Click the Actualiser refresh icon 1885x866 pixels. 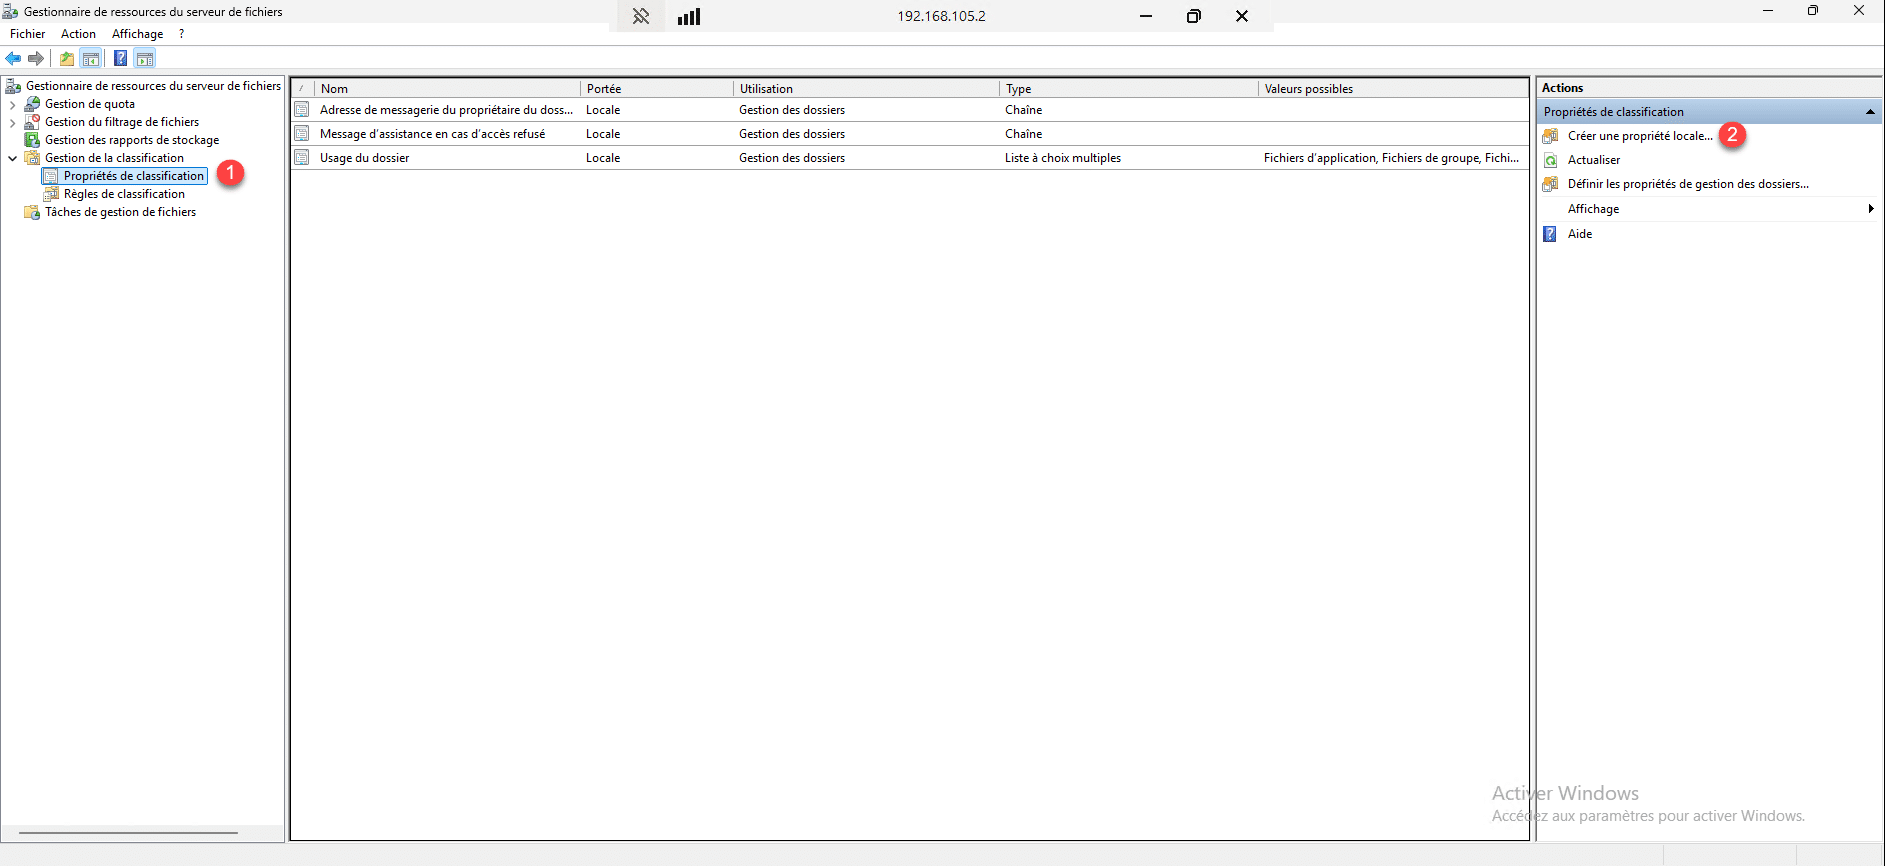point(1550,160)
